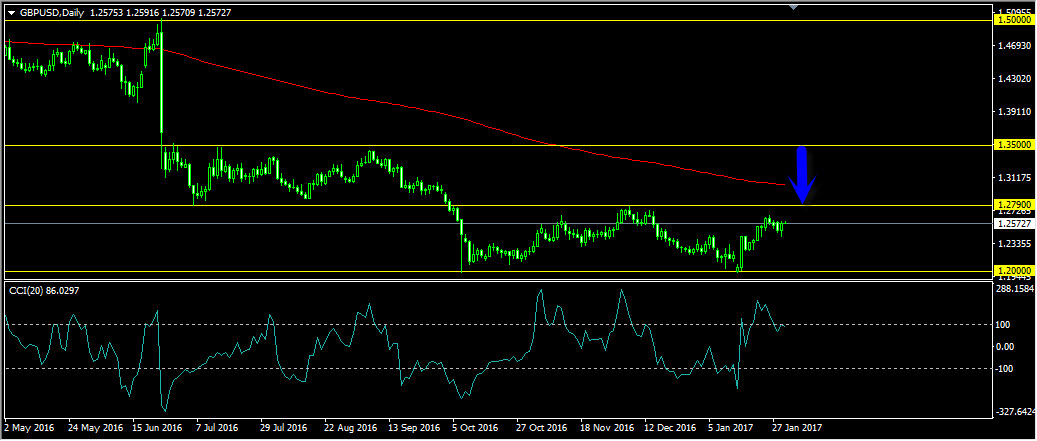Click the 15 Jun 2016 date label

pos(159,428)
